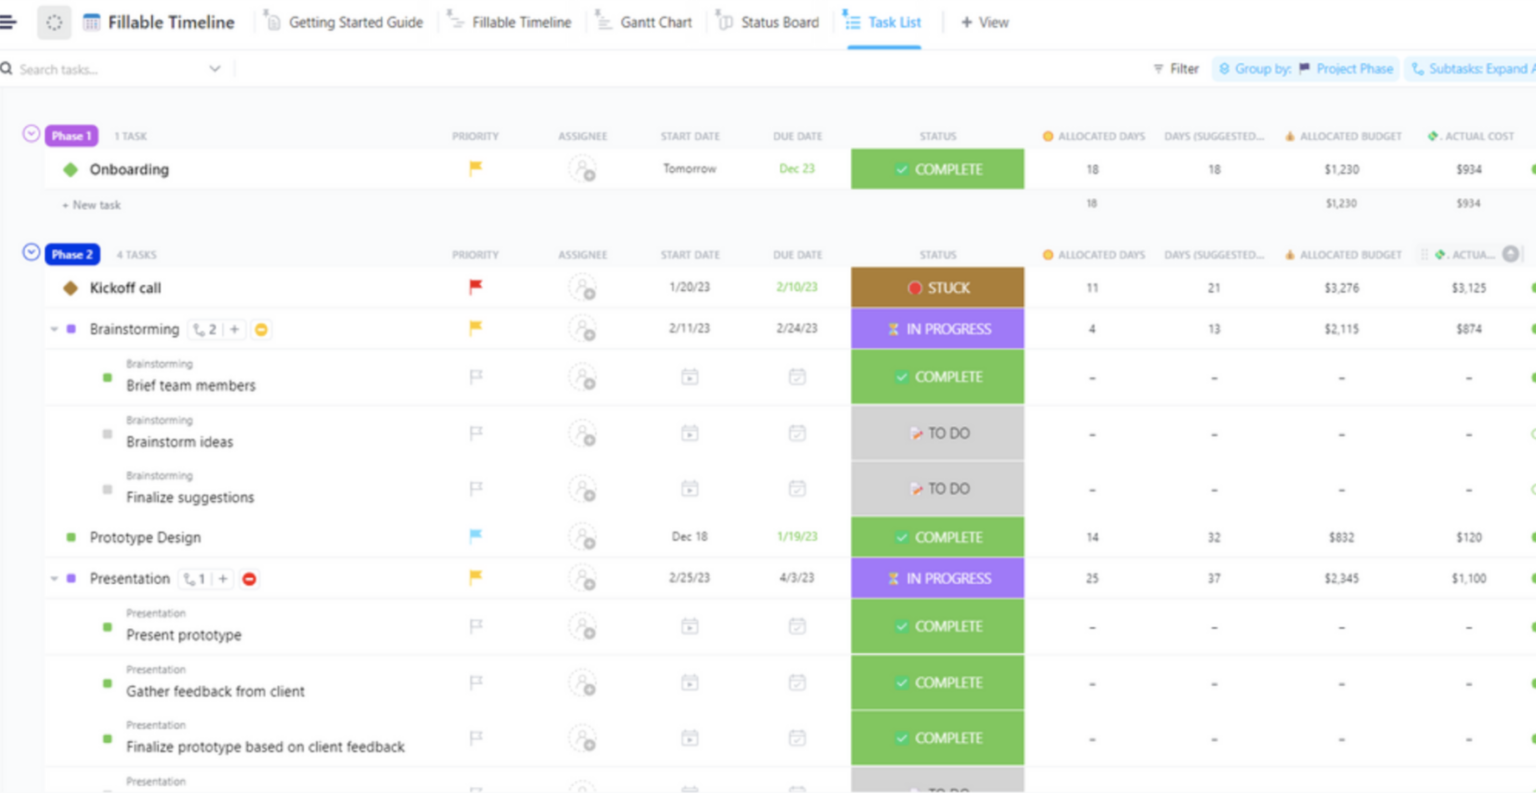The image size is (1536, 793).
Task: Open the start date calendar for Brainstorm ideas
Action: pos(689,433)
